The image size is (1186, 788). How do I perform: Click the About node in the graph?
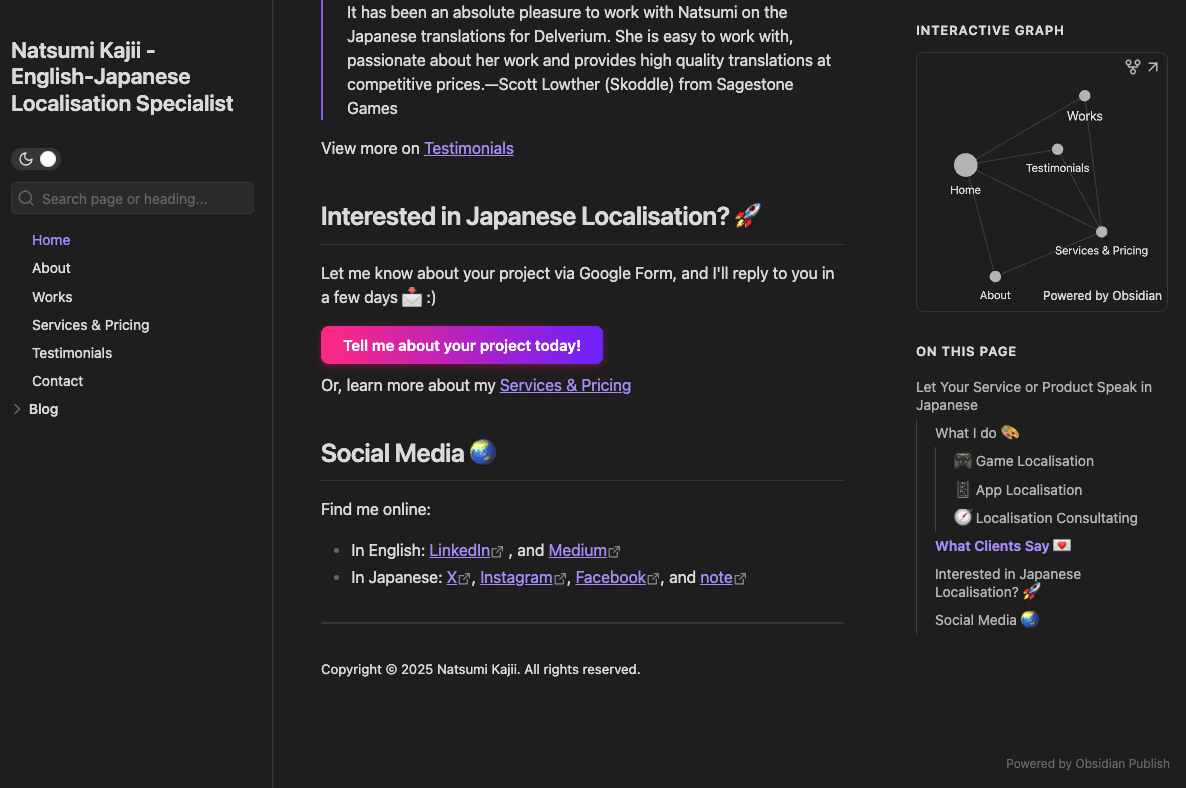(995, 277)
